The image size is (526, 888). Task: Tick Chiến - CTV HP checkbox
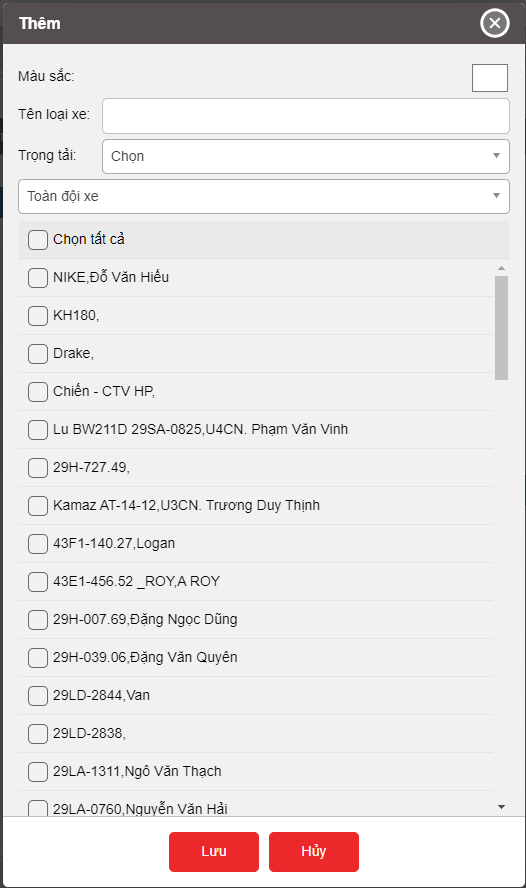pyautogui.click(x=38, y=391)
